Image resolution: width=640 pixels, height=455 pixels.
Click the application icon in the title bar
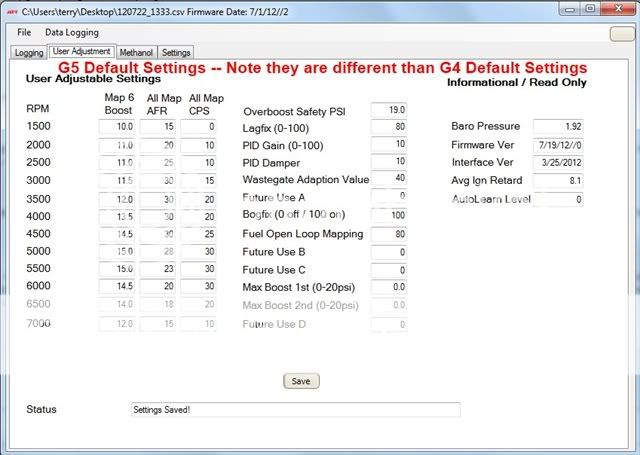11,9
